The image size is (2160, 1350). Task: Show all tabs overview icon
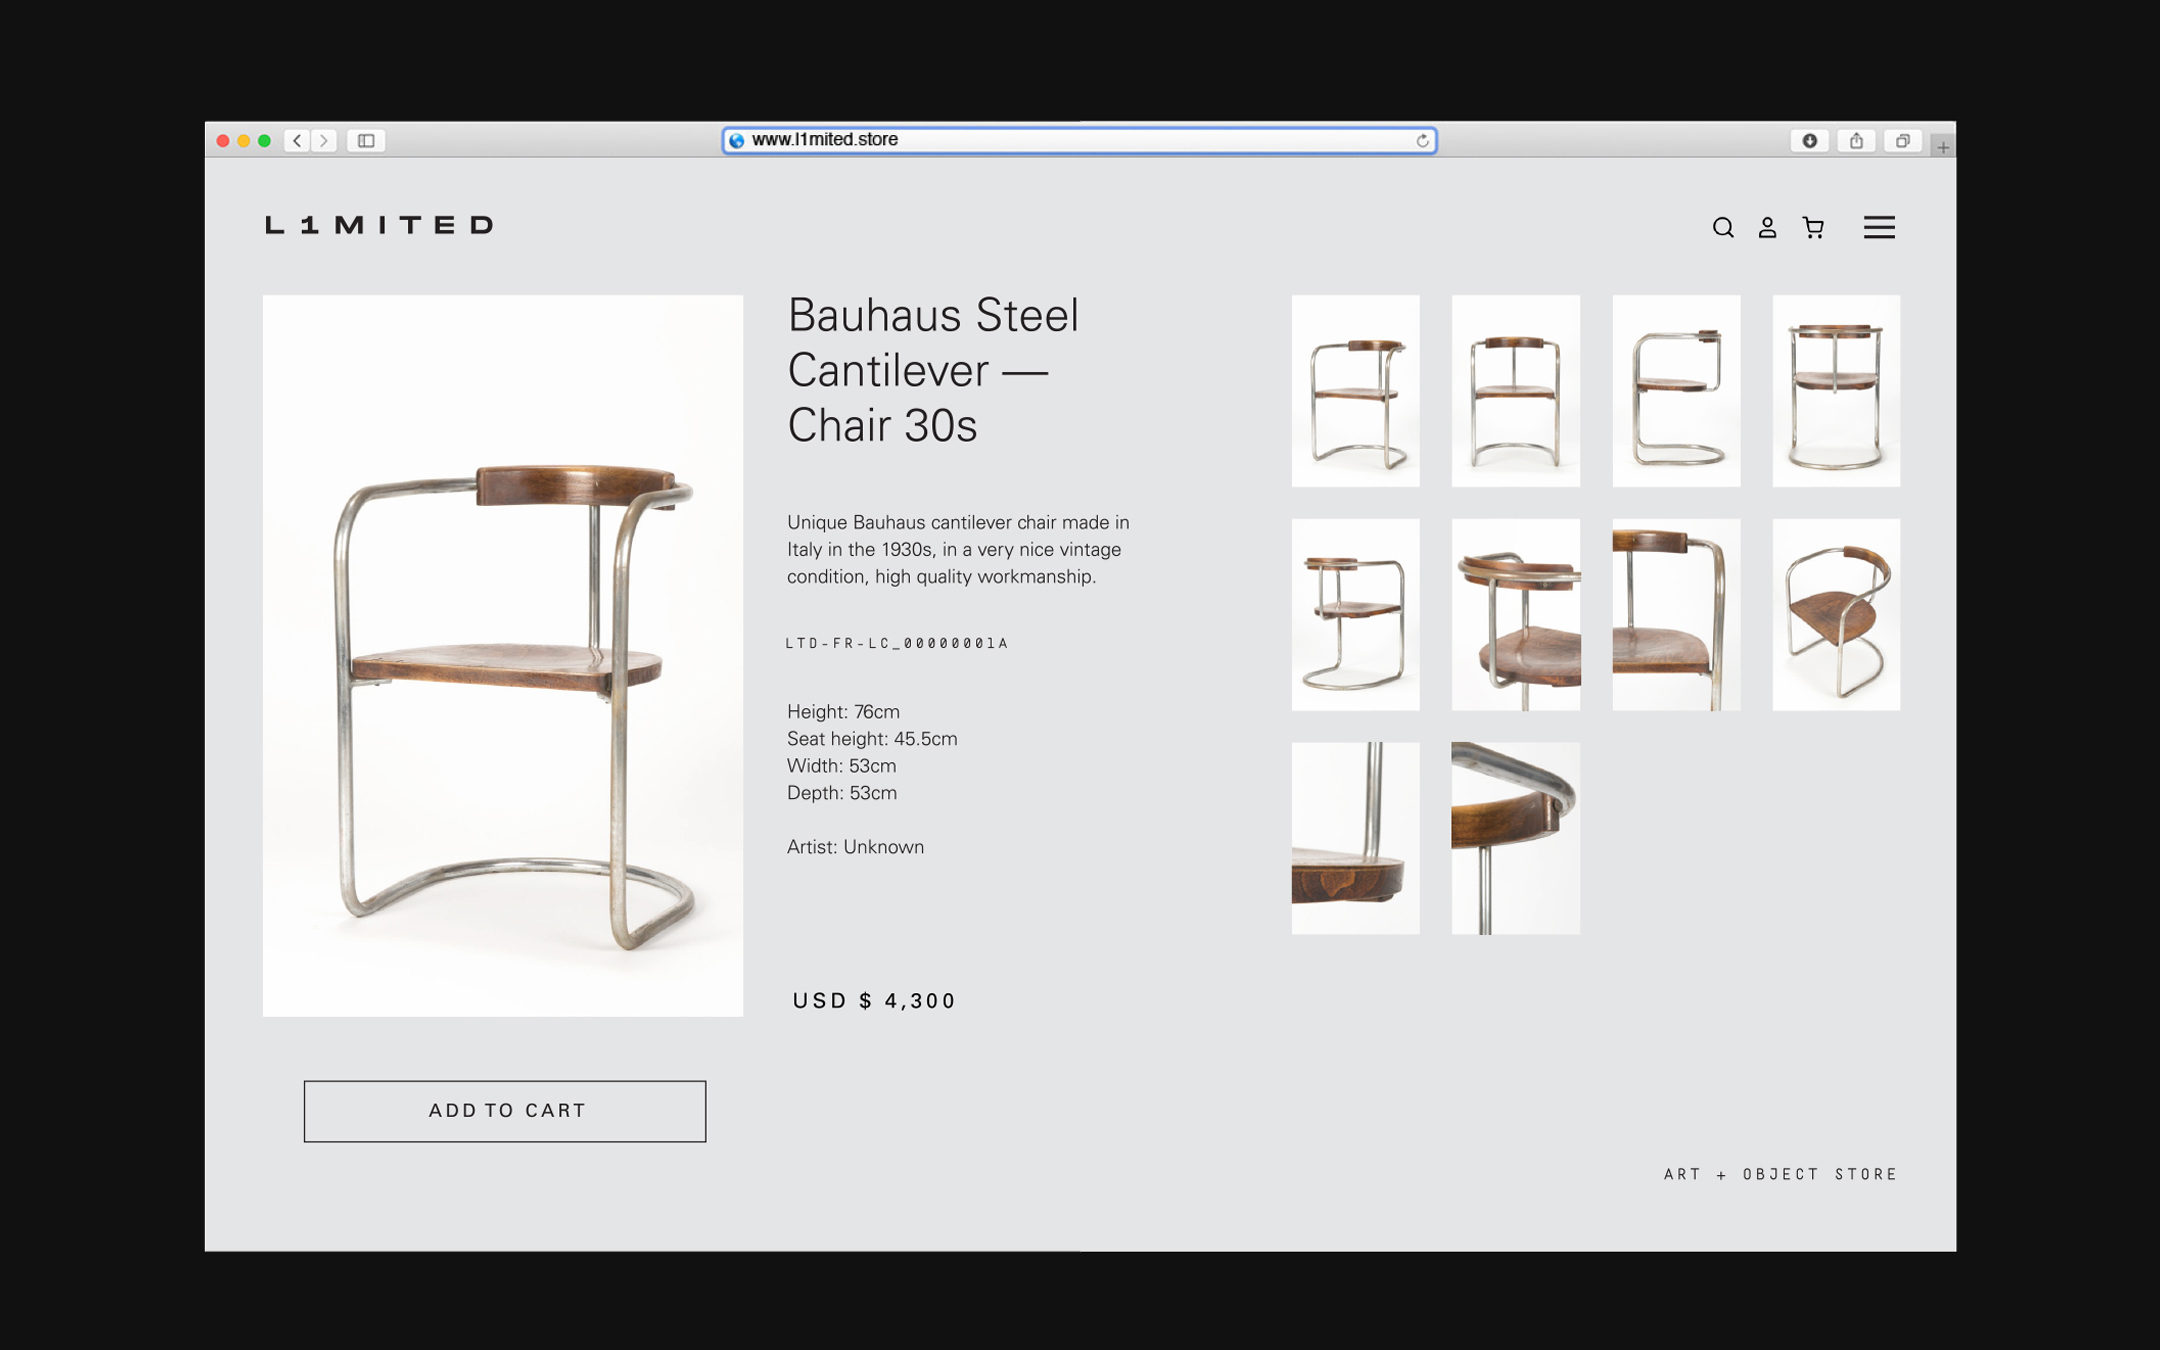[1902, 141]
